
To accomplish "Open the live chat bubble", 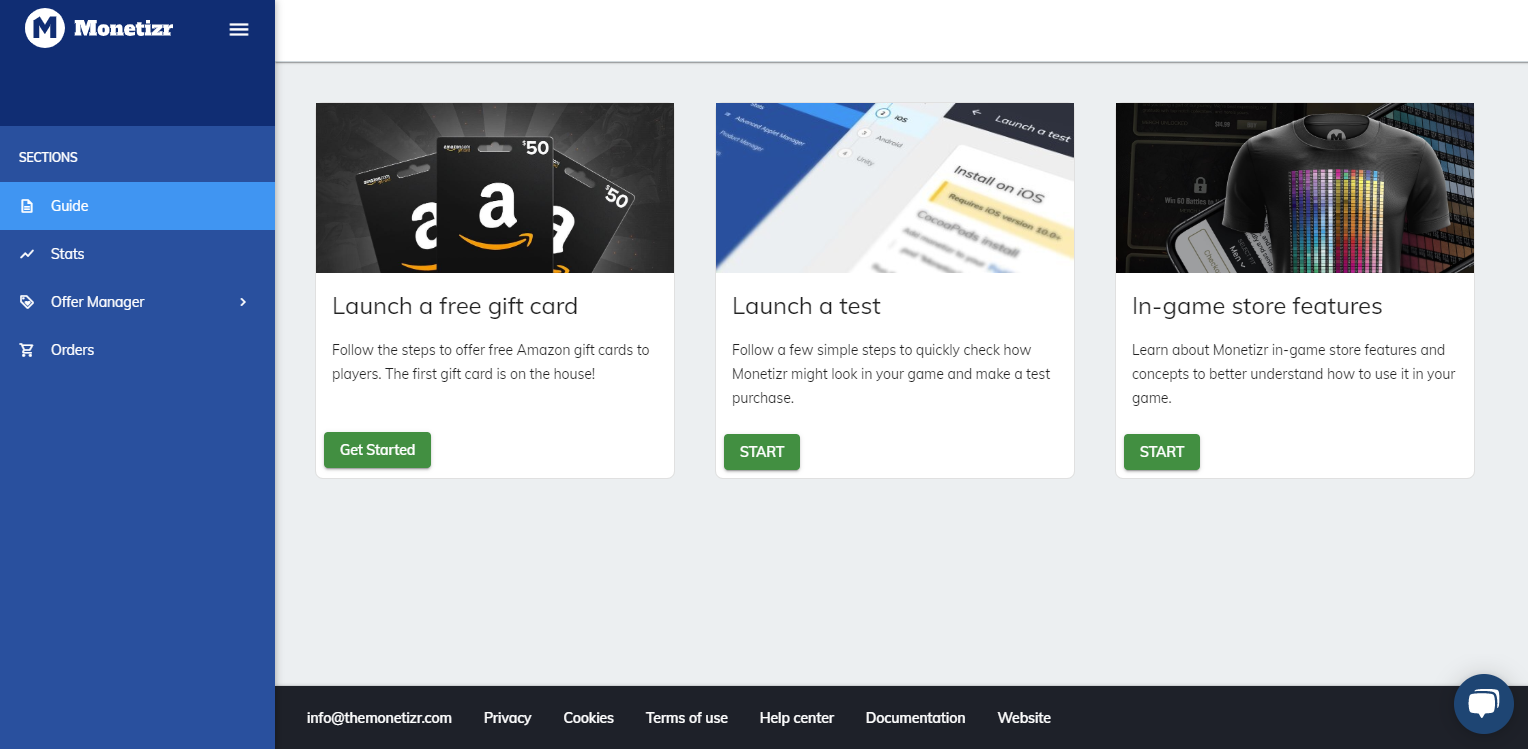I will pyautogui.click(x=1483, y=704).
